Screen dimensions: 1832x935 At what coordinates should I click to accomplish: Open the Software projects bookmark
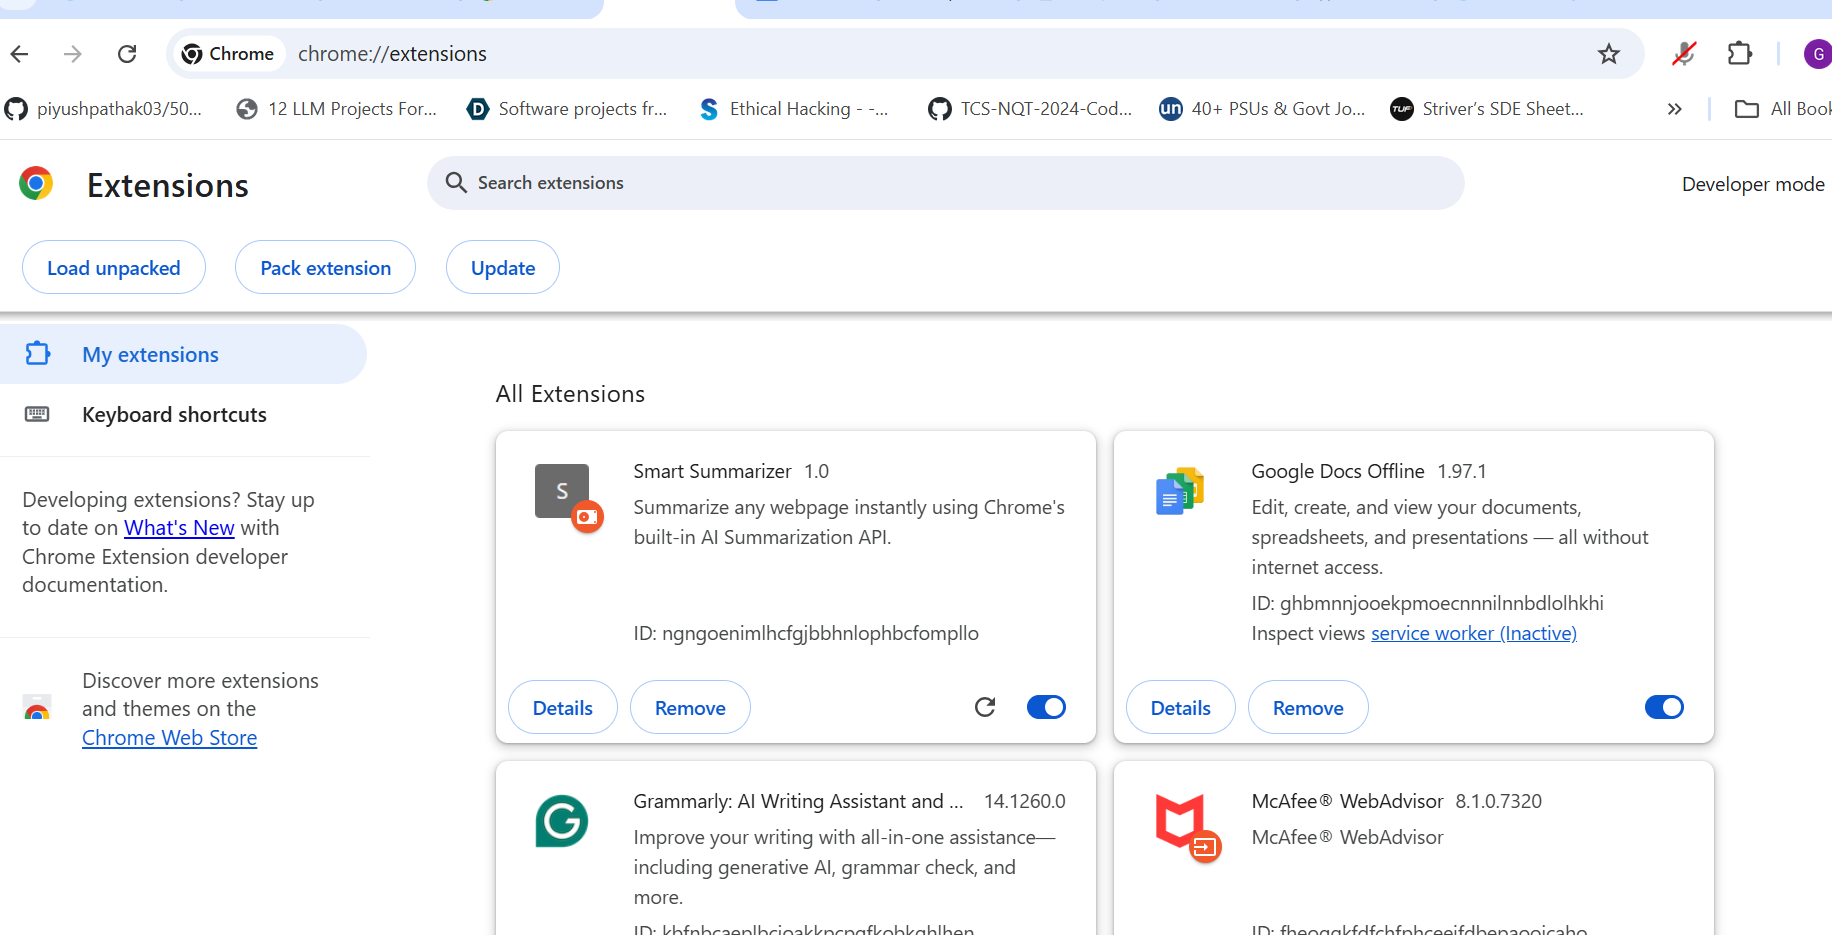tap(567, 109)
